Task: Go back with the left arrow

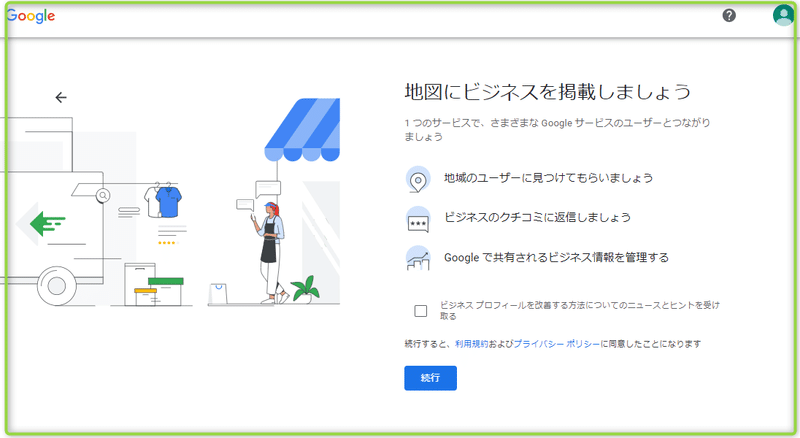Action: 61,97
